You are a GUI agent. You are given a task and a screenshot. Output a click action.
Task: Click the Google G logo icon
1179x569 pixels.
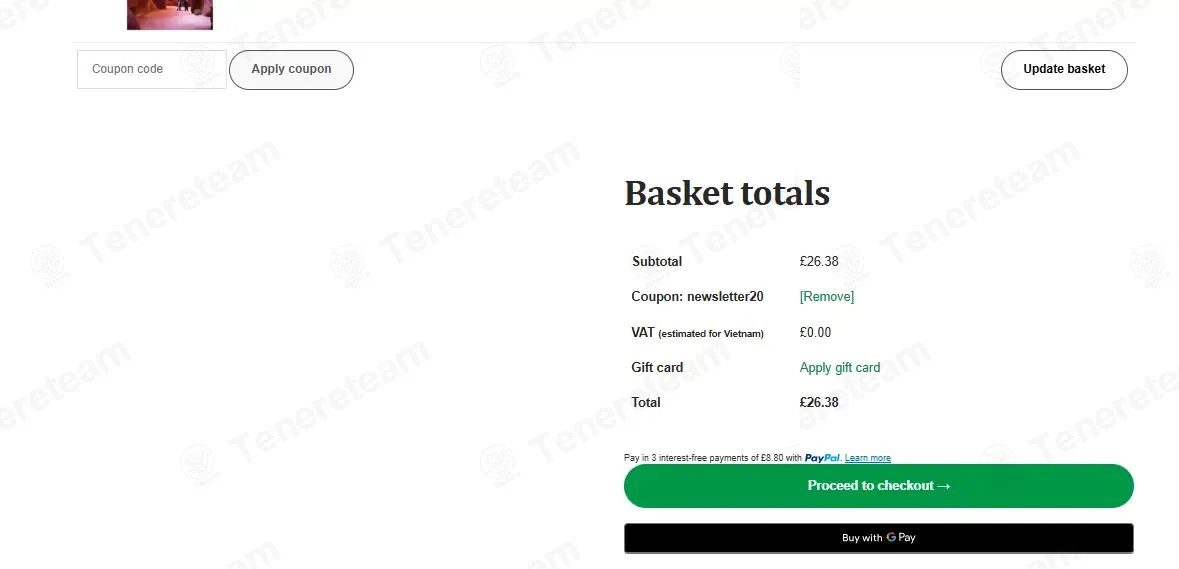click(x=891, y=537)
